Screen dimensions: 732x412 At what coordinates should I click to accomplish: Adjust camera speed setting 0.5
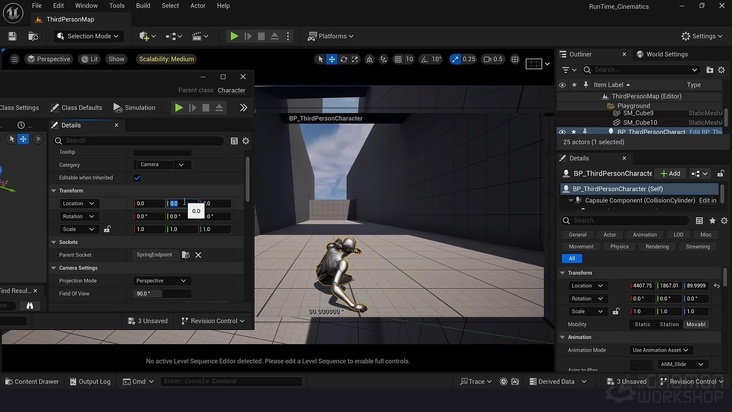(x=493, y=59)
